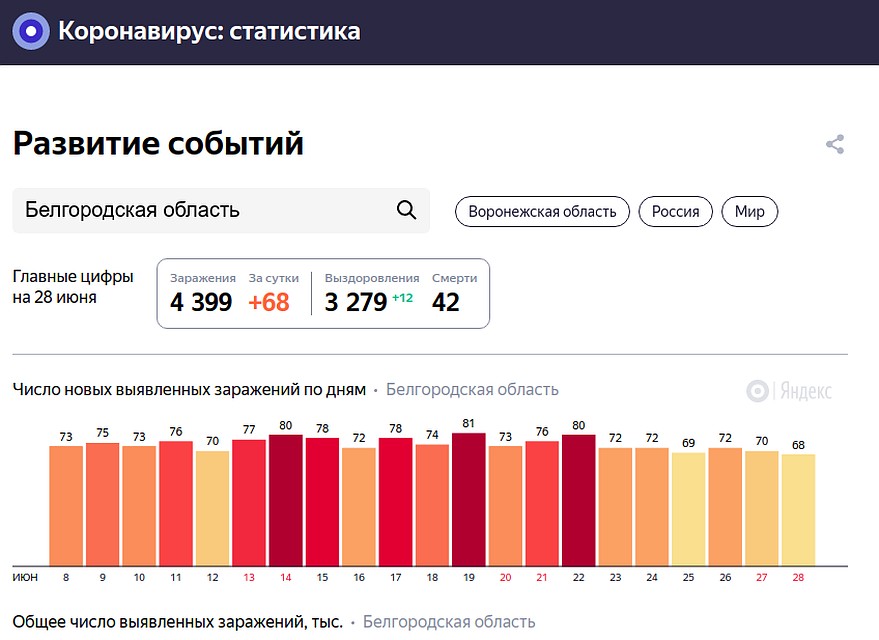The height and width of the screenshot is (640, 879).
Task: Click the June 26 bar with 72
Action: [725, 507]
